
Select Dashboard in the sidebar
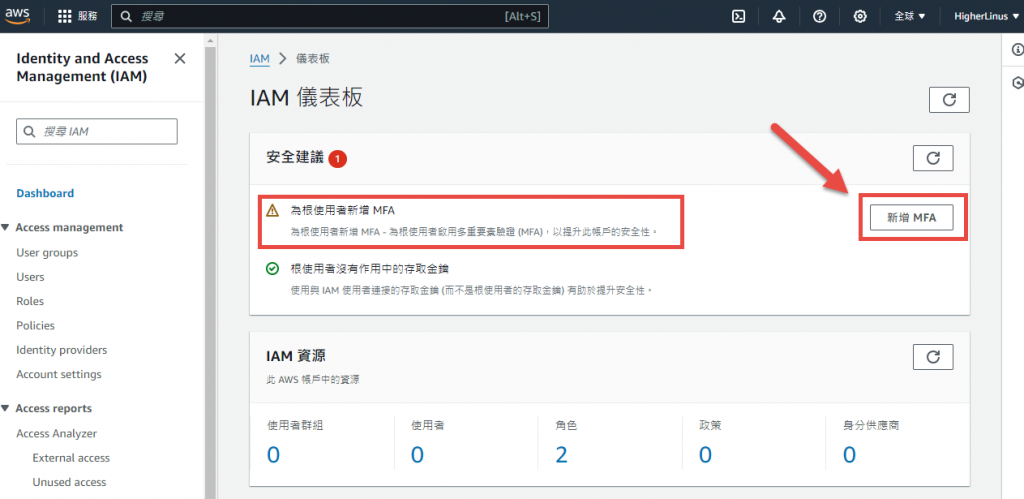point(45,193)
